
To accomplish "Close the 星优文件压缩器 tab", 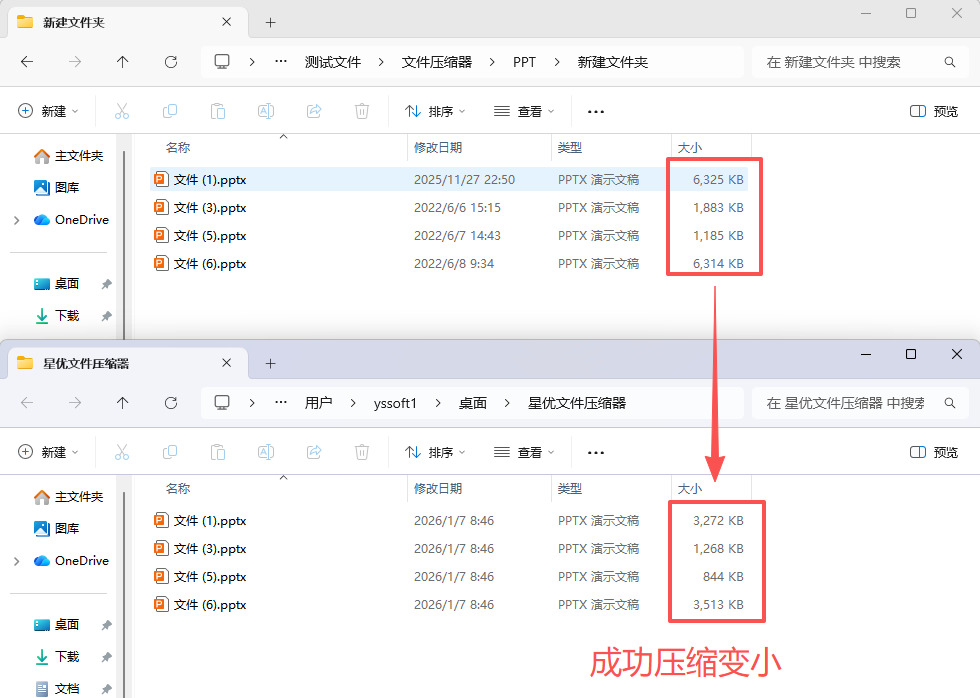I will [227, 362].
